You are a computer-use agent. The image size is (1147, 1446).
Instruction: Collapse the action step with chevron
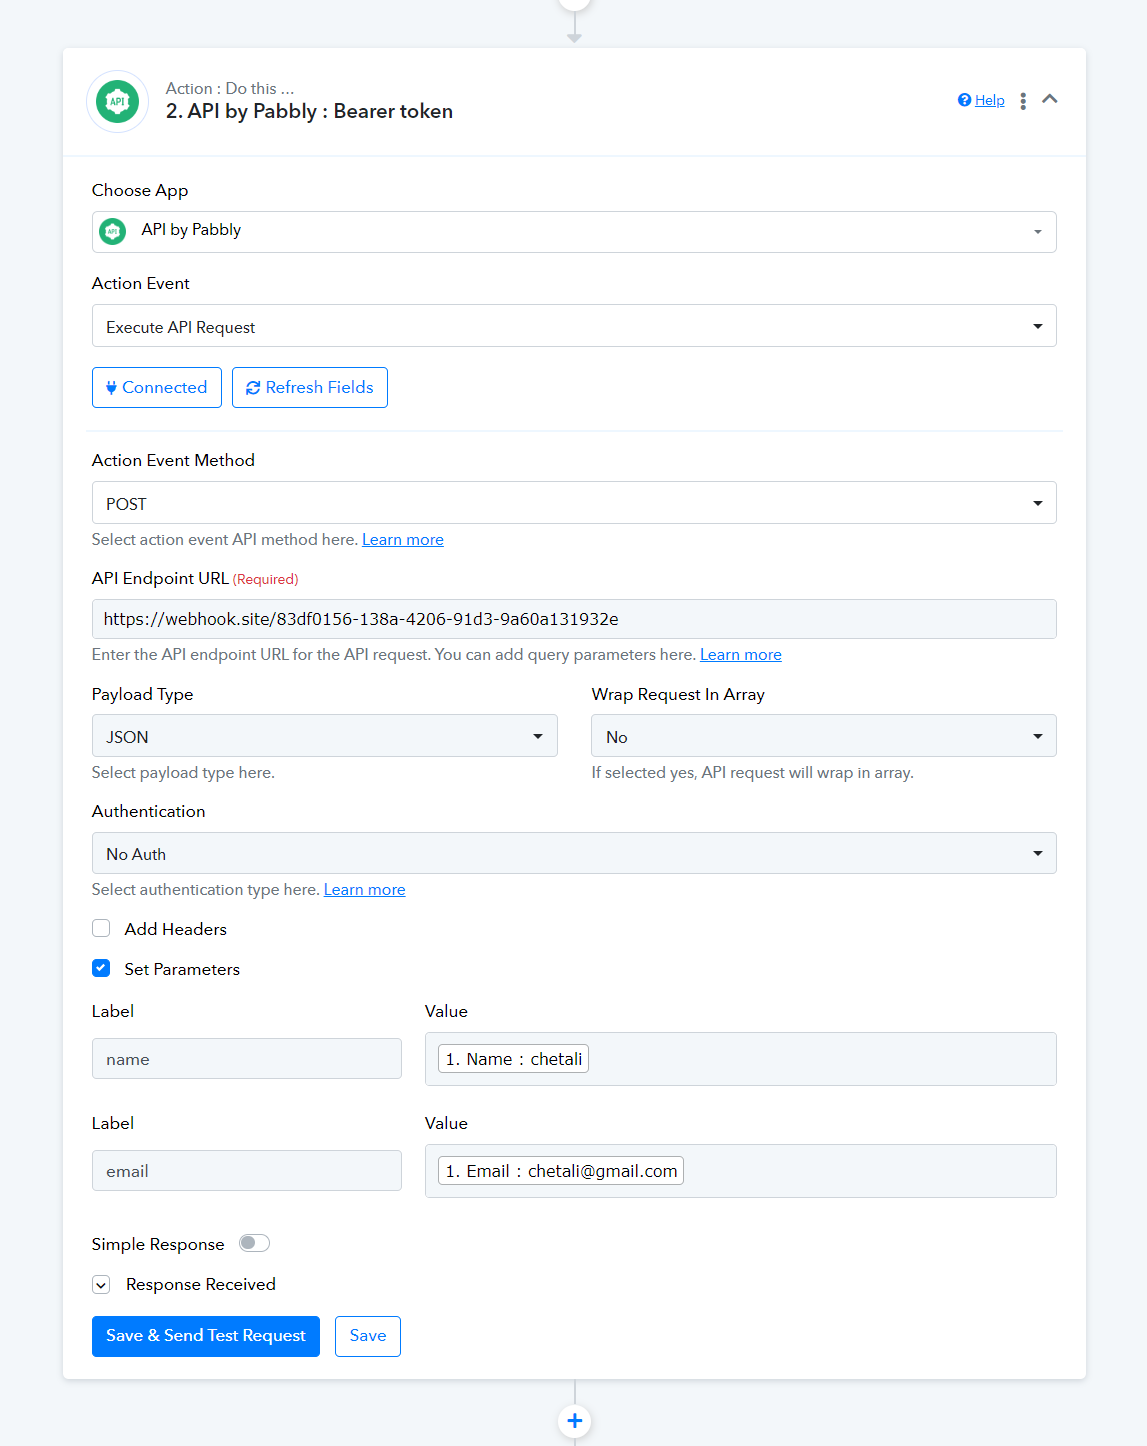pos(1050,99)
